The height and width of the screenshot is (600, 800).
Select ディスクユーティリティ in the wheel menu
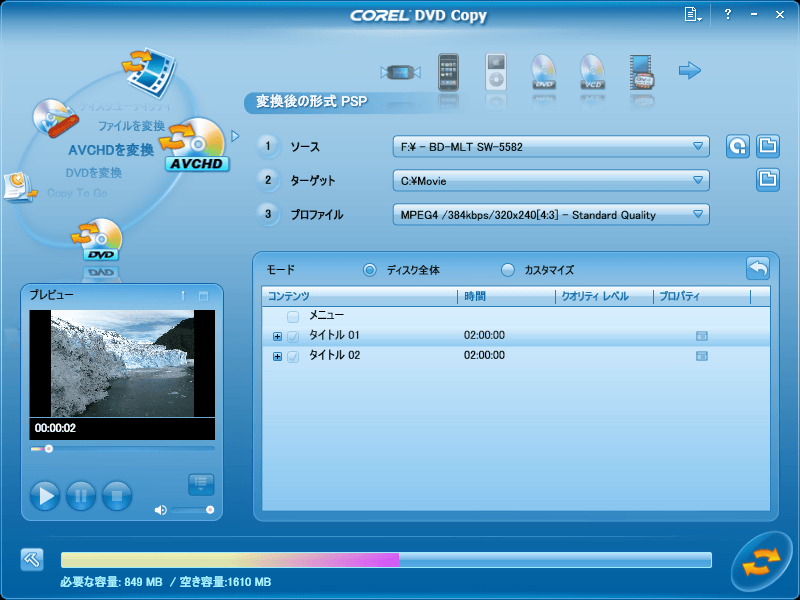pos(124,107)
